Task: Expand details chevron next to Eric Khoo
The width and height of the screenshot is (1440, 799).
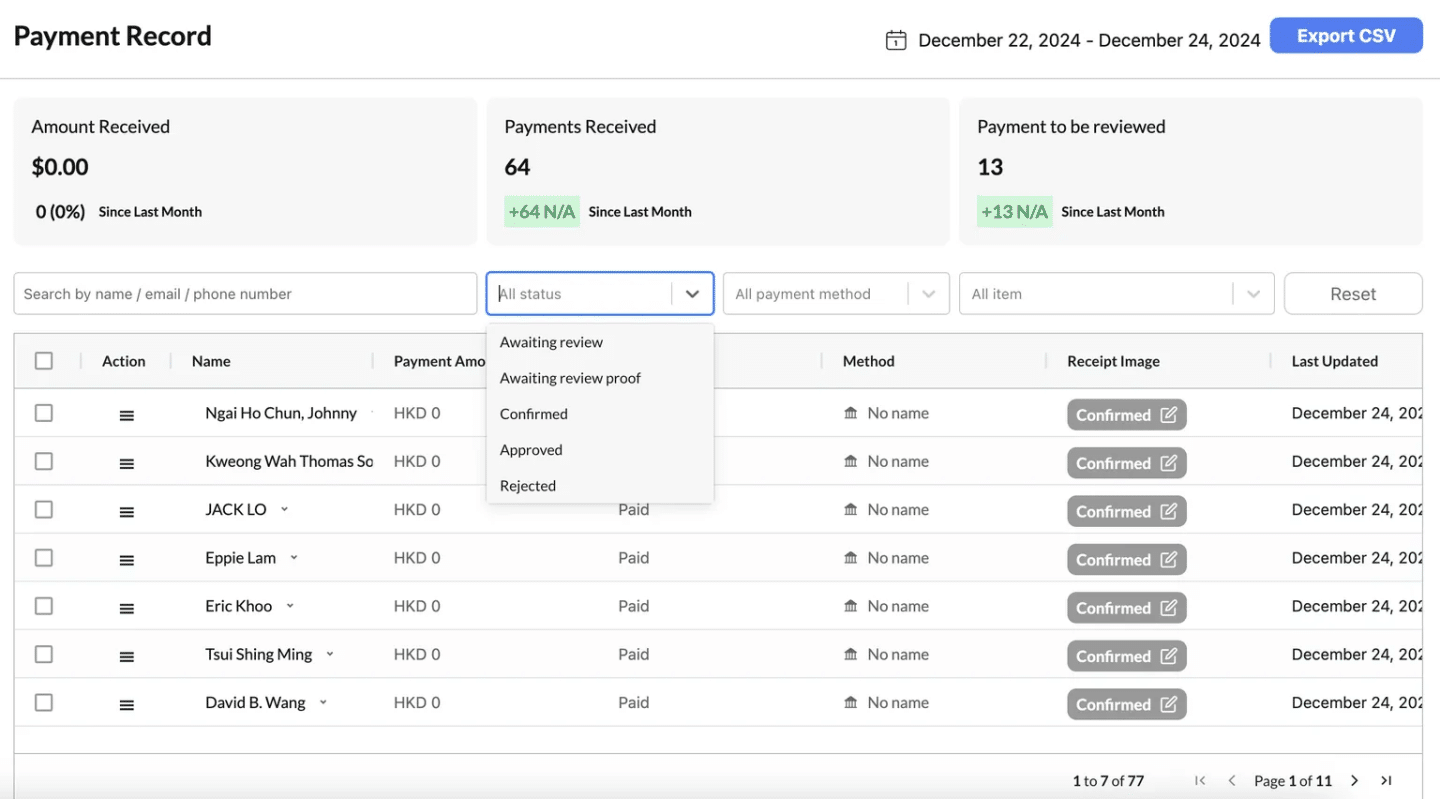Action: [x=290, y=605]
